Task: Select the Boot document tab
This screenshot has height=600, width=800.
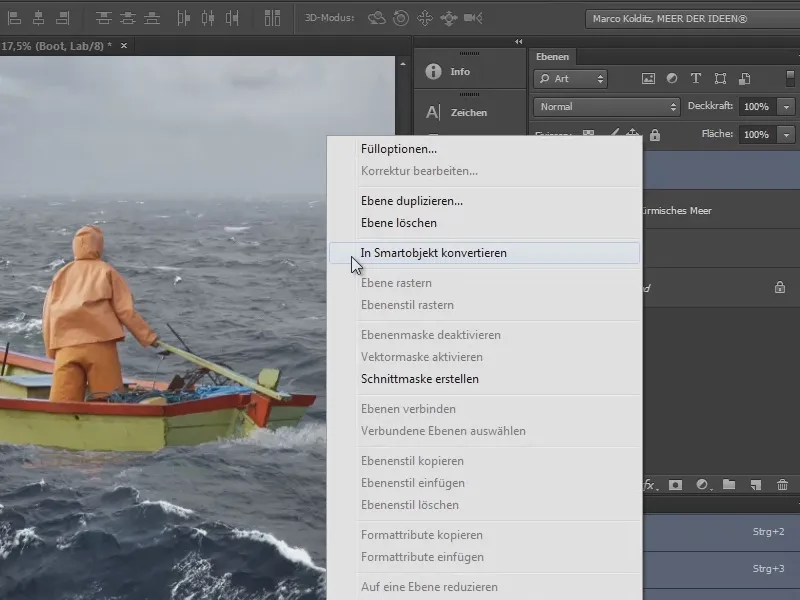Action: [56, 46]
